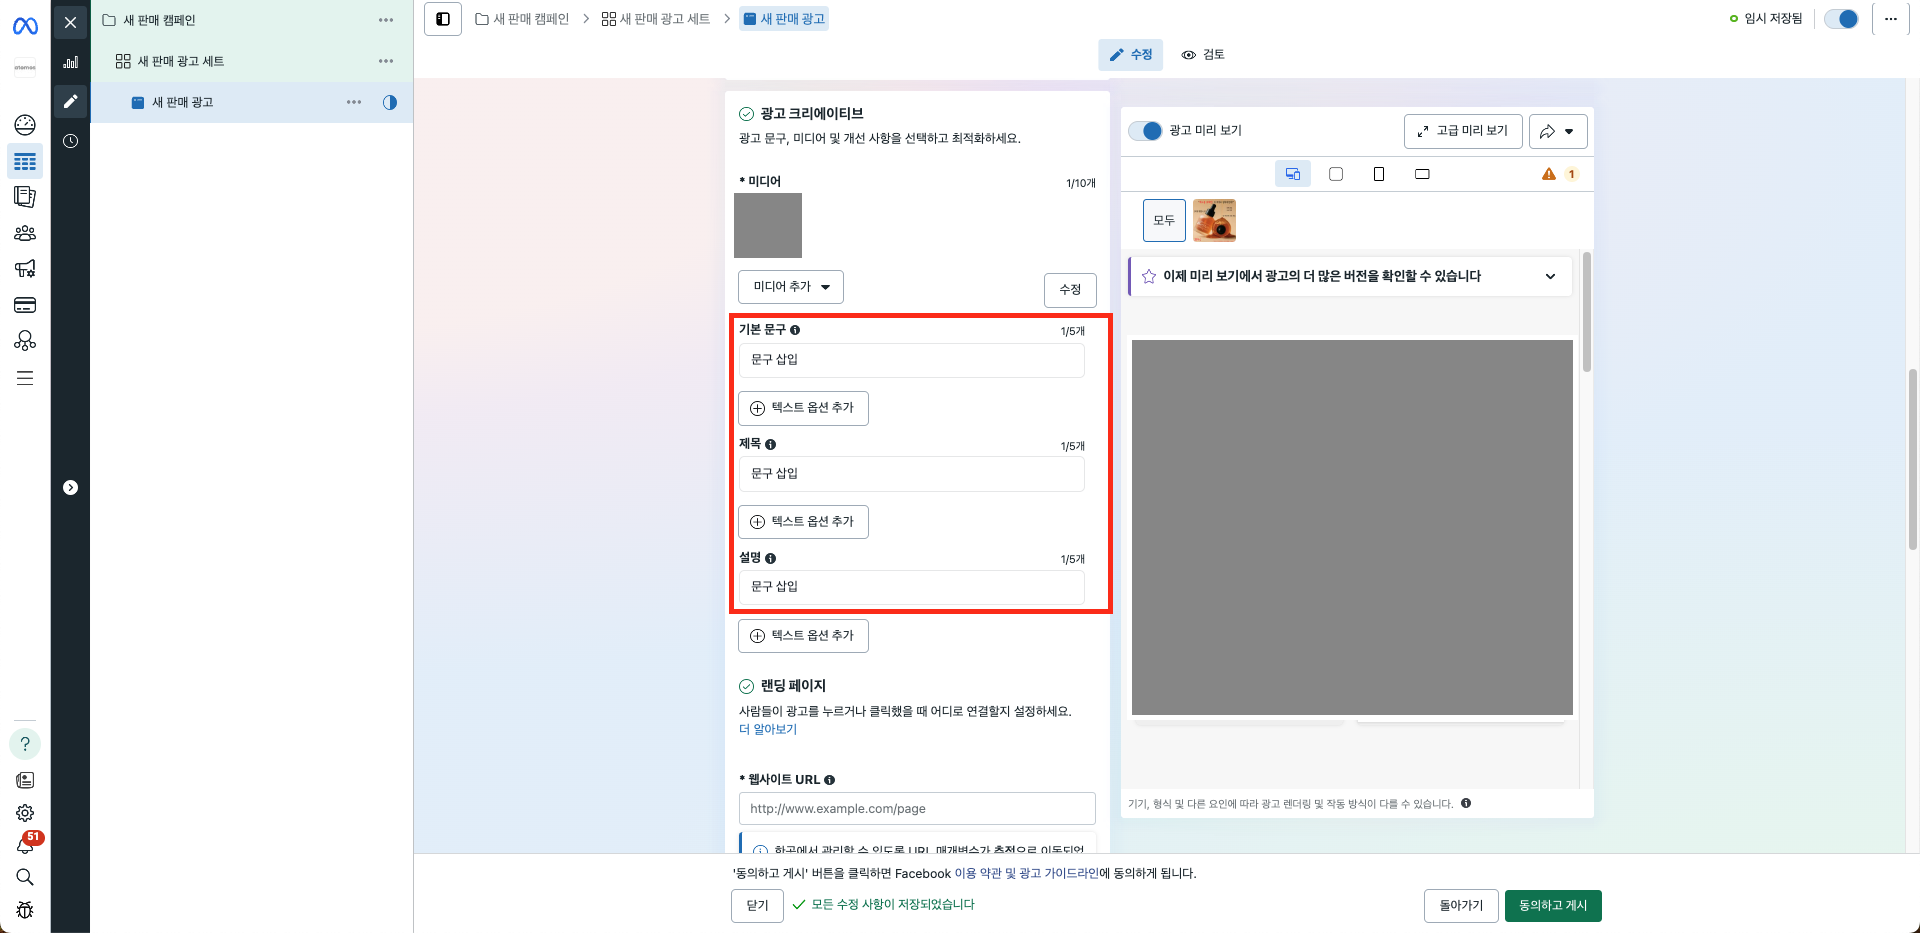Open the 미디어 추가 dropdown
Image resolution: width=1920 pixels, height=933 pixels.
click(791, 287)
